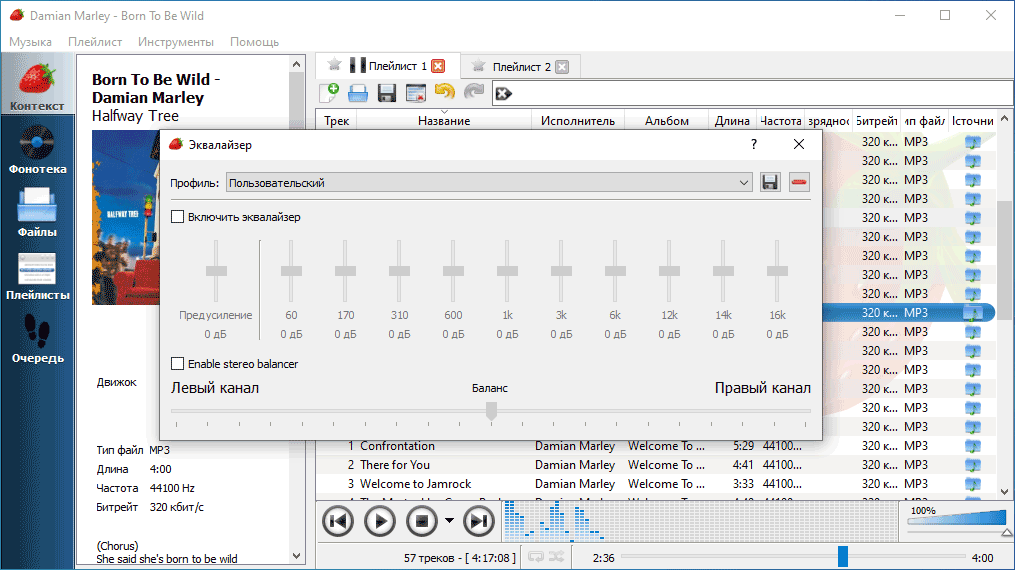Viewport: 1015px width, 570px height.
Task: Switch to the Плейлист 2 tab
Action: click(521, 67)
